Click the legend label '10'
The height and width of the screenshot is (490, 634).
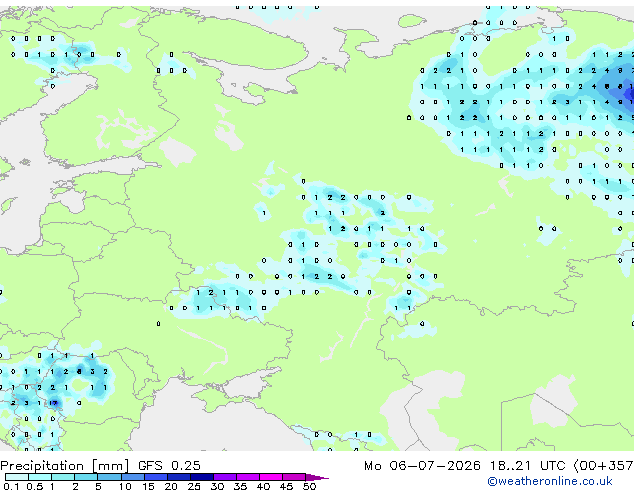(x=125, y=486)
